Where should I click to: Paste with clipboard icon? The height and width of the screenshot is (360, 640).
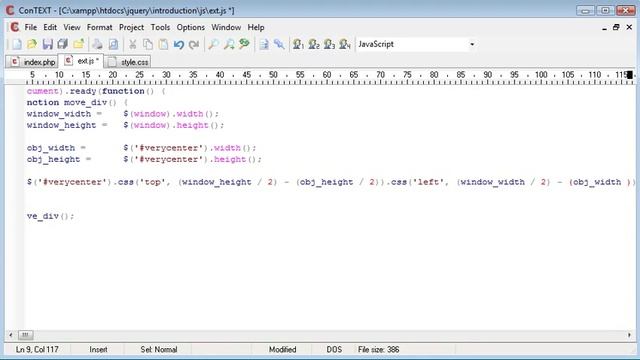point(163,44)
